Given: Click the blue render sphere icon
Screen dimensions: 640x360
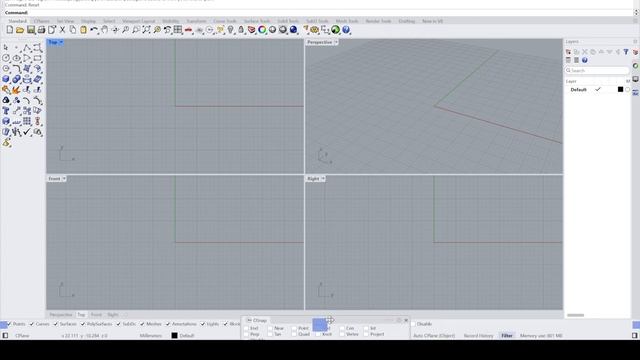Looking at the screenshot, I should 293,30.
